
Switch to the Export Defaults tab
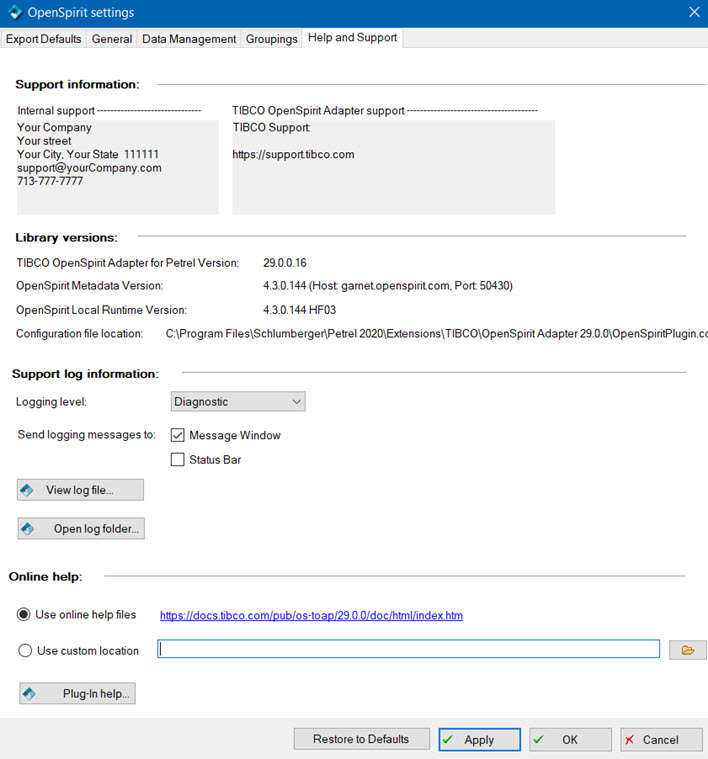44,39
